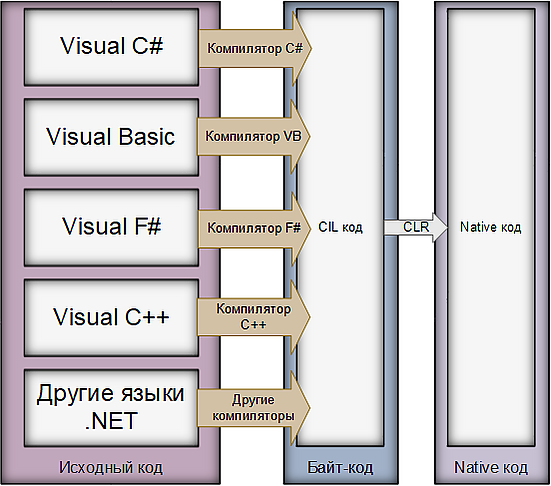Click the Исходный код caption

coord(111,468)
